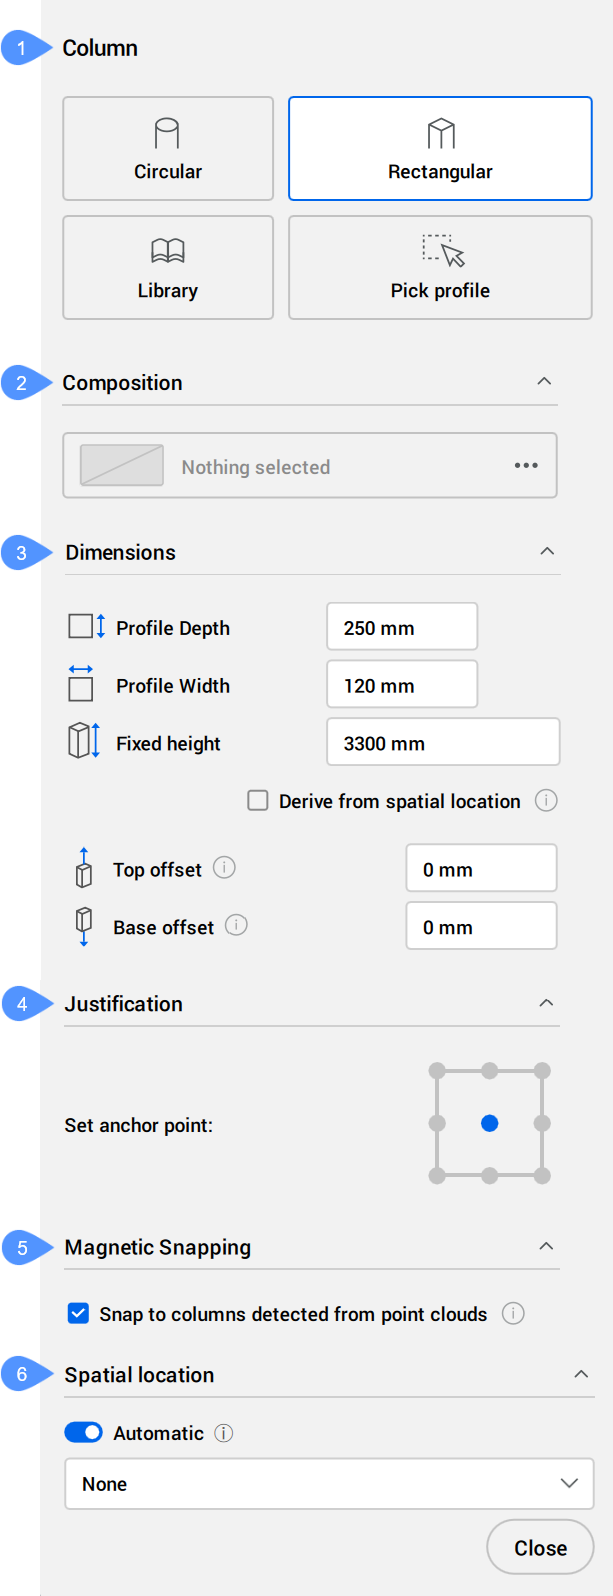This screenshot has height=1596, width=613.
Task: Click info icon beside Derive from spatial location
Action: point(546,800)
